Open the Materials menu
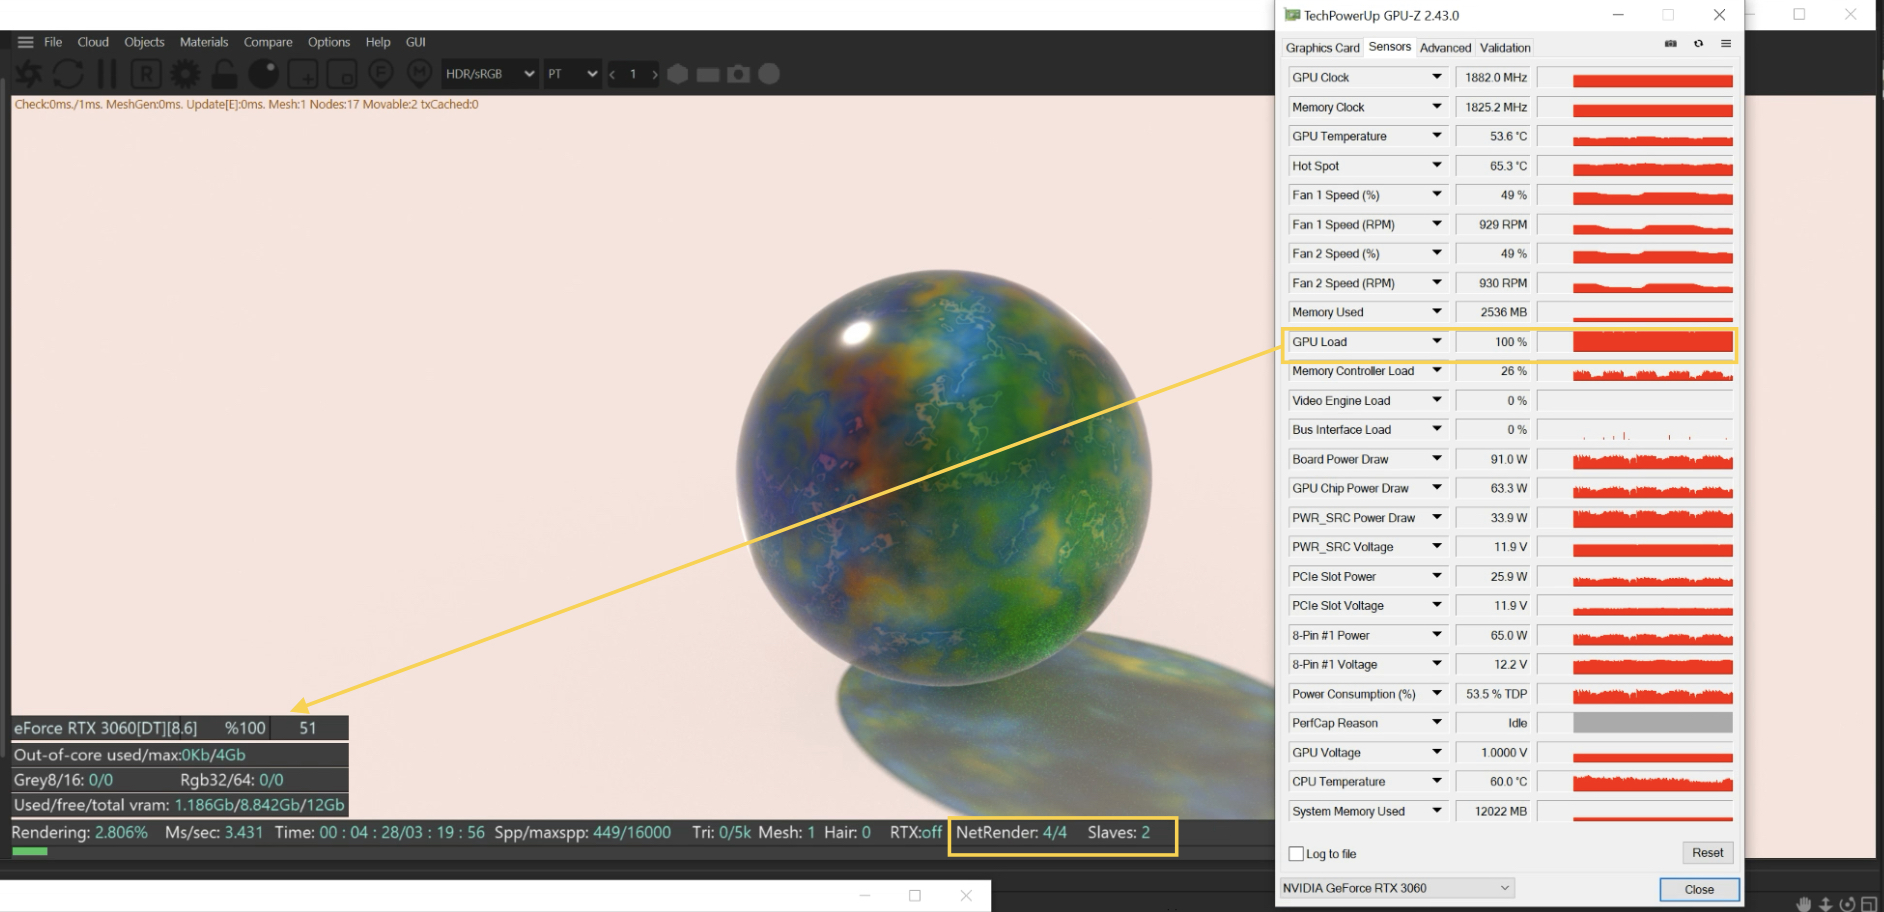Viewport: 1884px width, 912px height. click(x=204, y=42)
